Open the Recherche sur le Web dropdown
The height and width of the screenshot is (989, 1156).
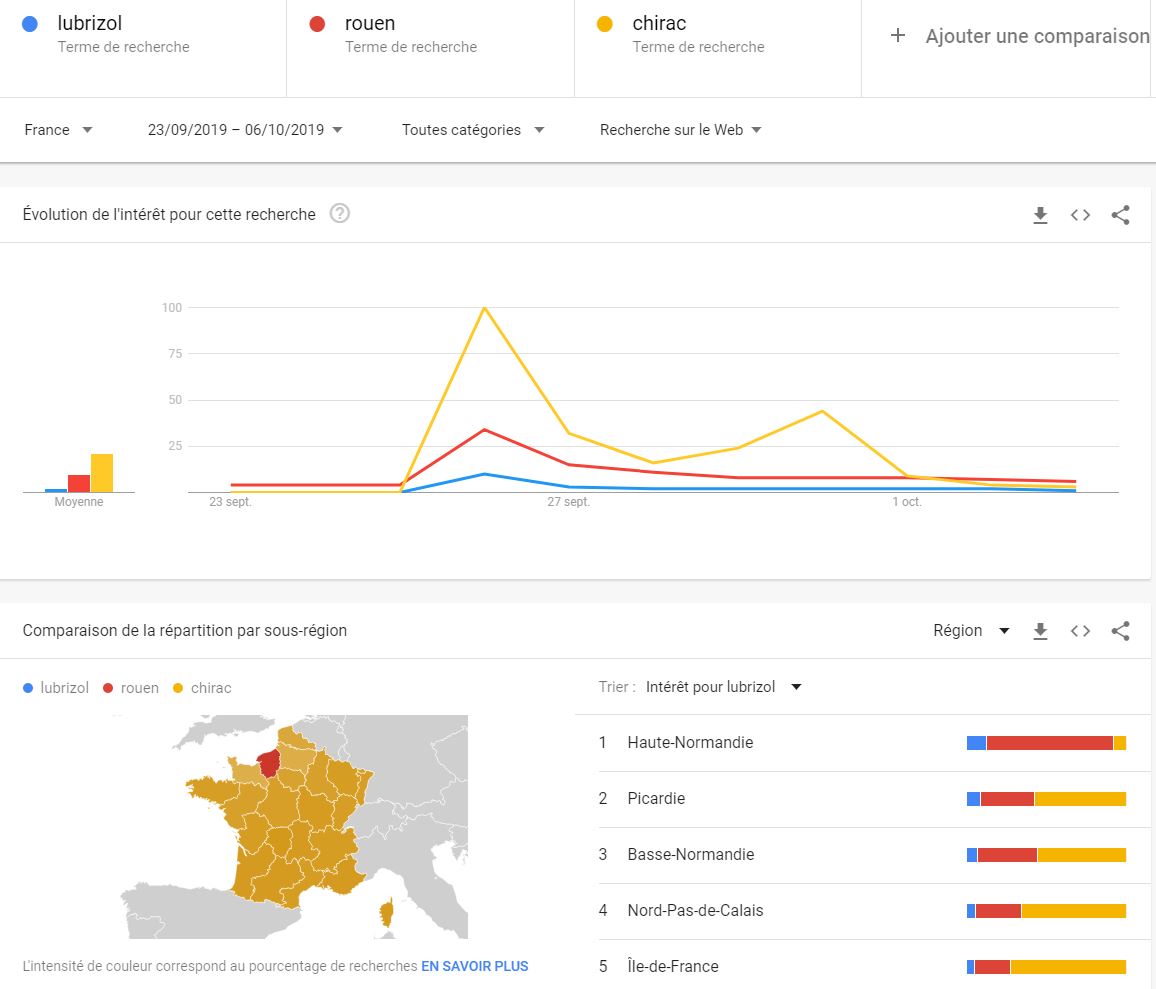(x=680, y=130)
